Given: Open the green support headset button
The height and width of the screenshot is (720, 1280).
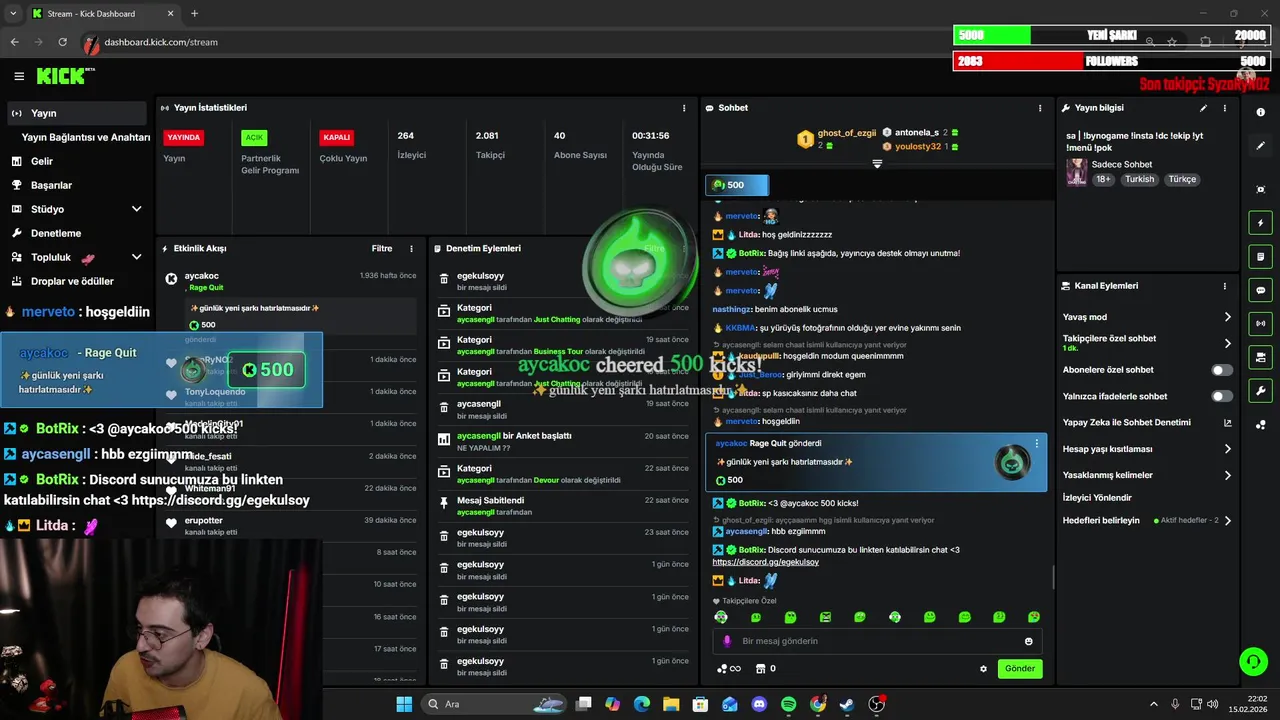Looking at the screenshot, I should tap(1253, 661).
